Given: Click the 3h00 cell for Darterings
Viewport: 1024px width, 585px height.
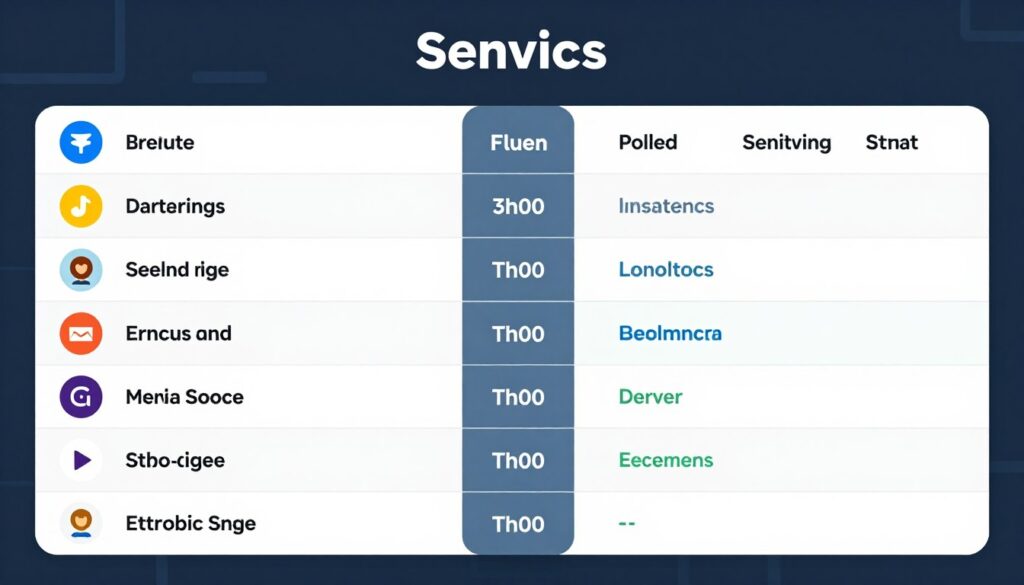Looking at the screenshot, I should (518, 206).
